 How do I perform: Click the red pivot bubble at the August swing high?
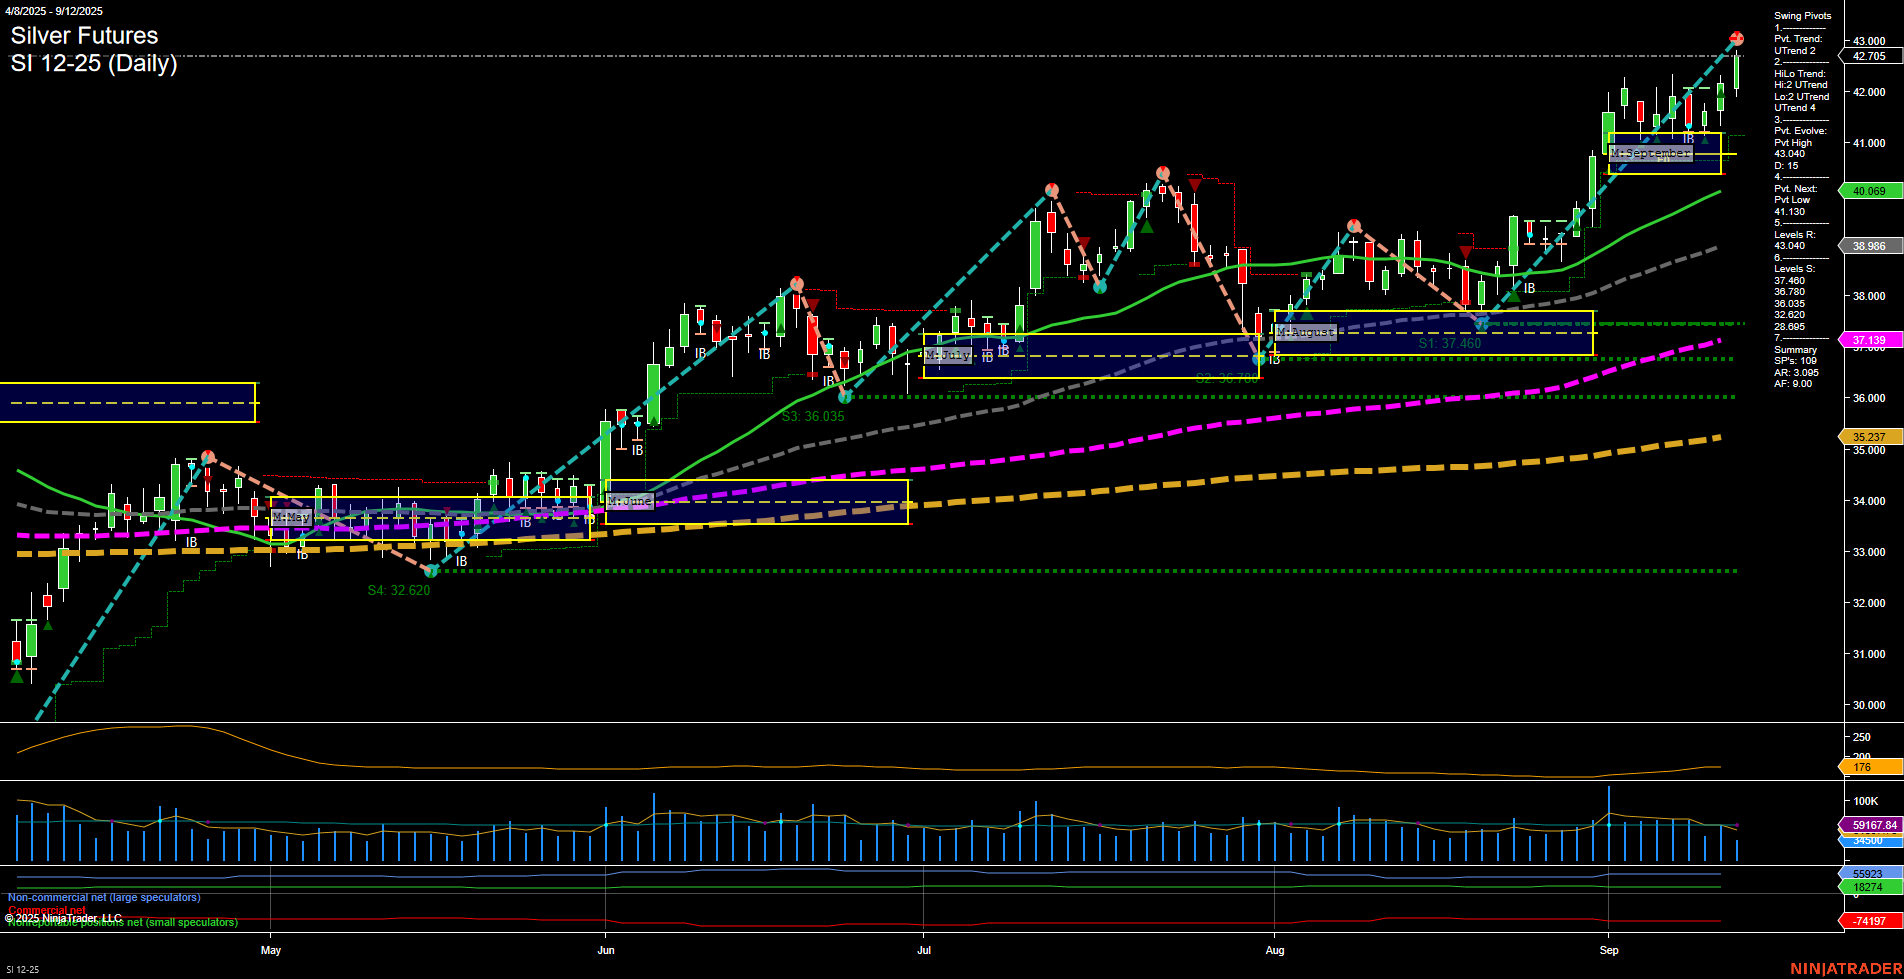coord(1354,227)
